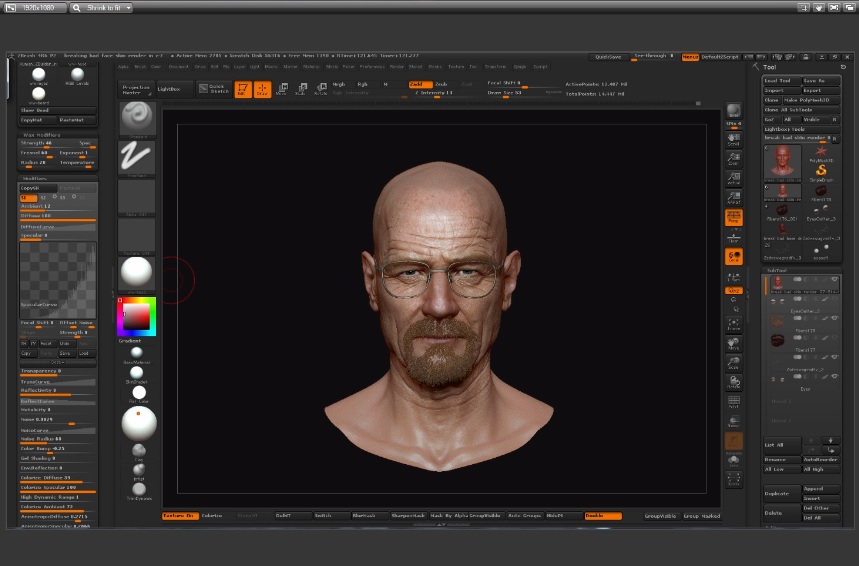Click the Actual size icon
Image resolution: width=859 pixels, height=566 pixels.
click(x=734, y=179)
